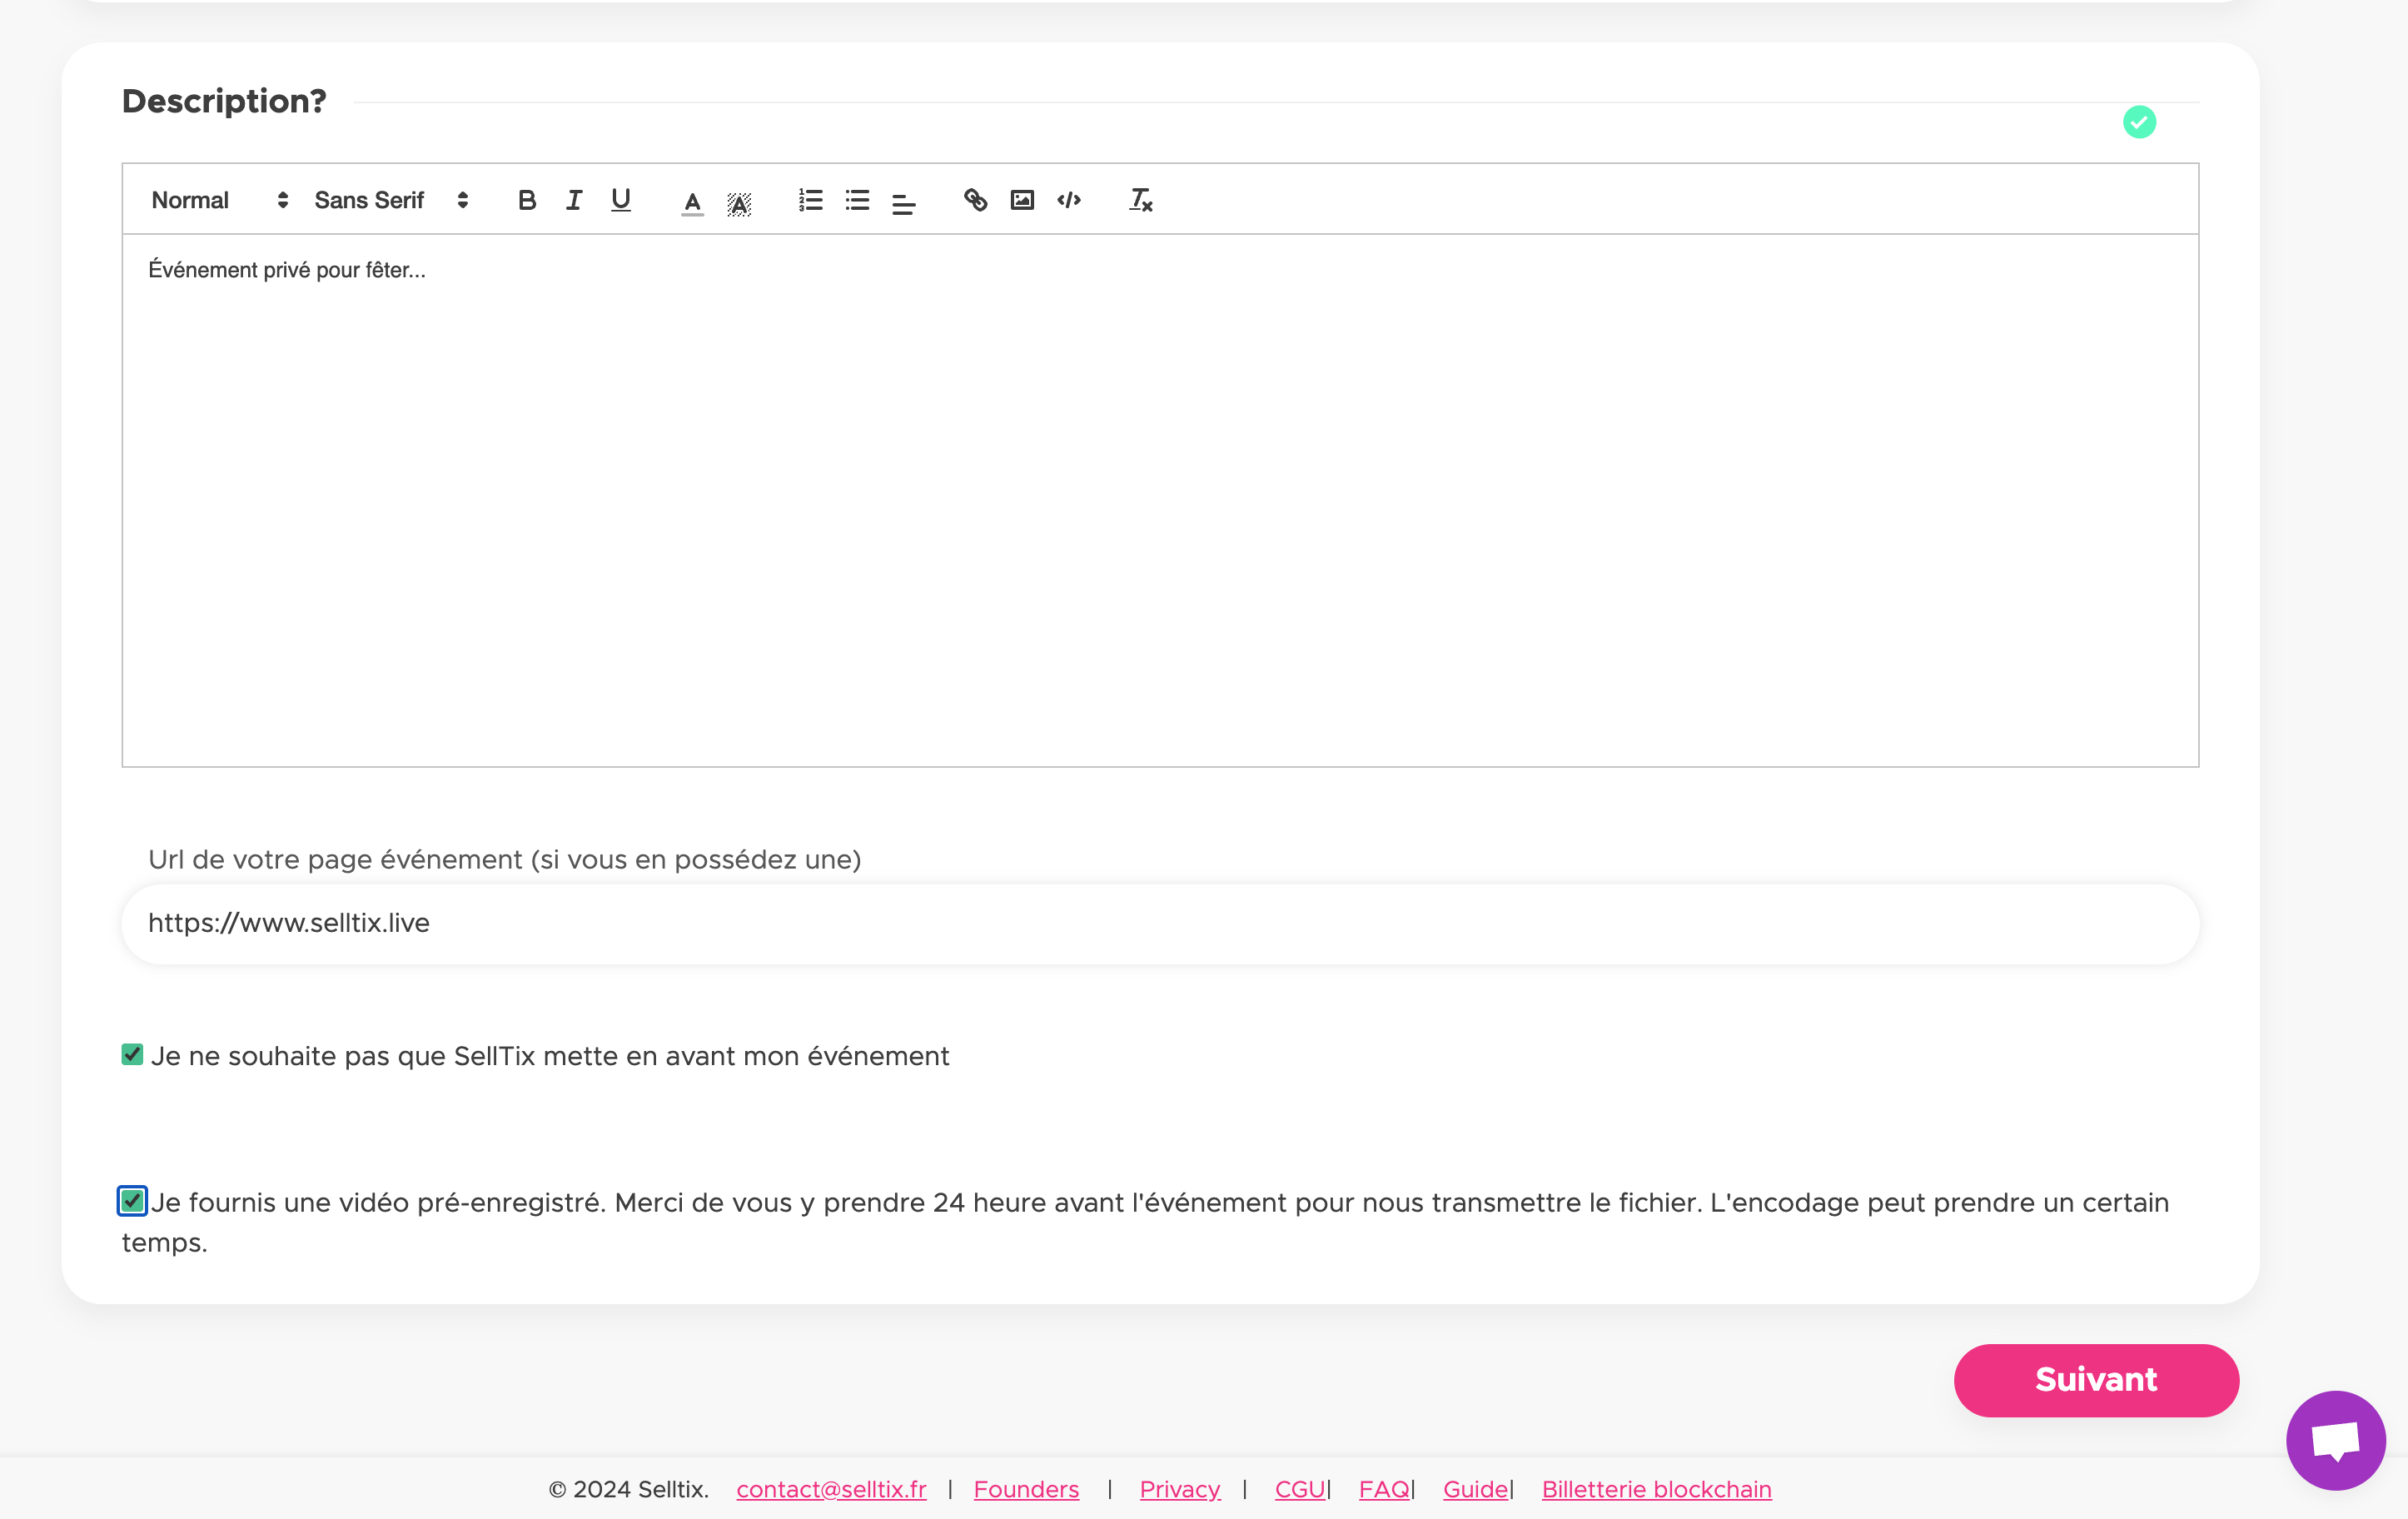Click the Suivant button
The image size is (2408, 1519).
tap(2096, 1380)
